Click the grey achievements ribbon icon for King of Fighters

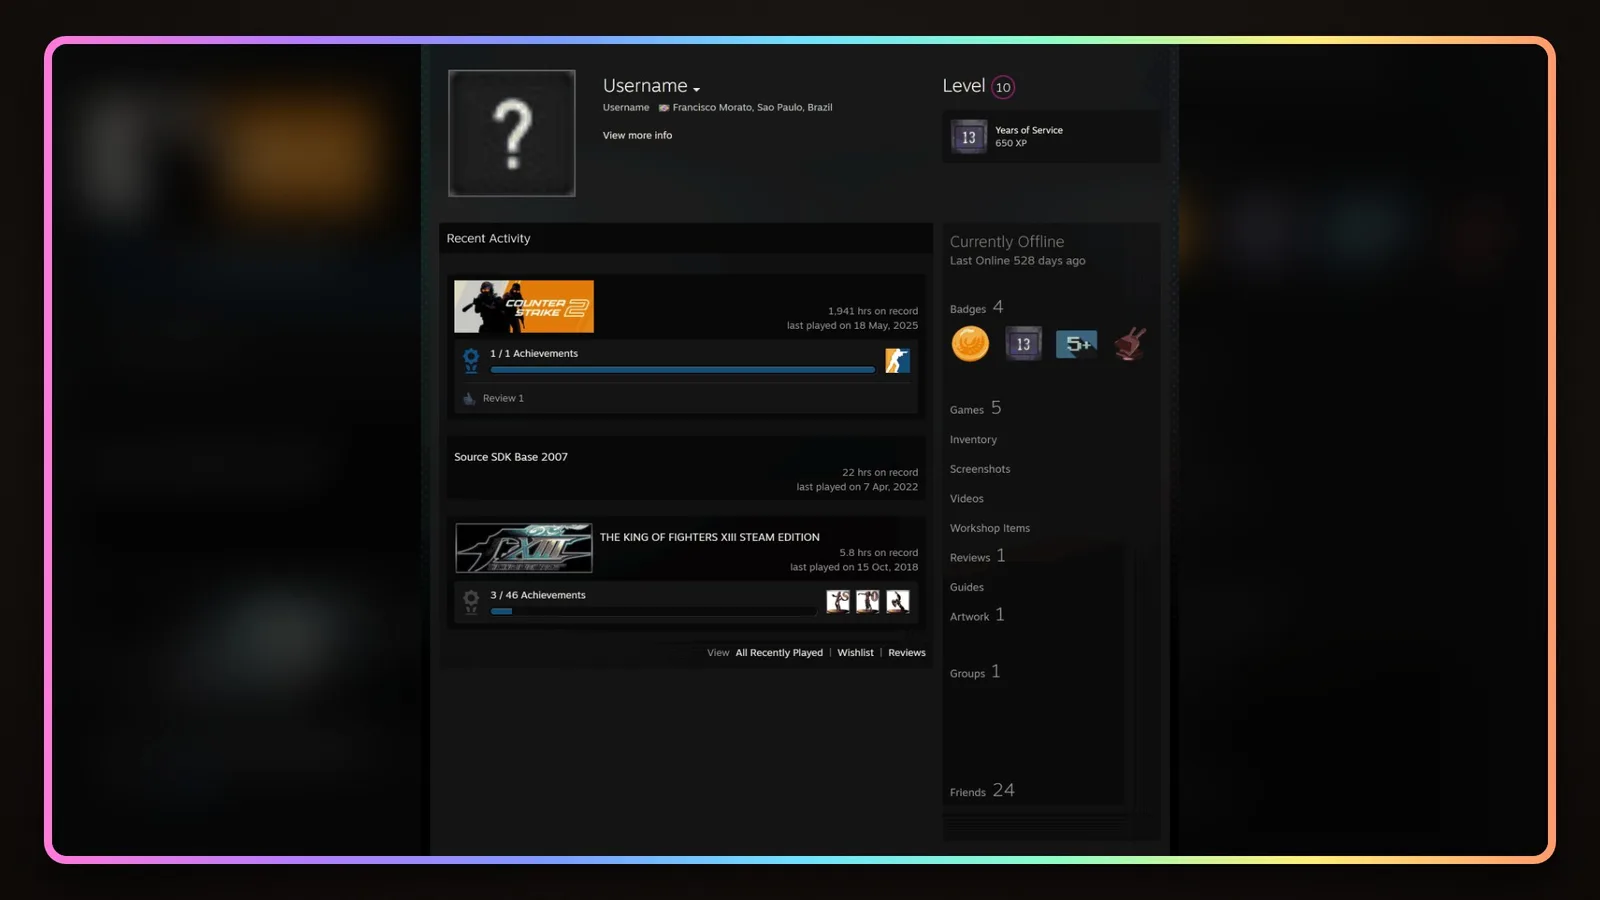[x=471, y=602]
